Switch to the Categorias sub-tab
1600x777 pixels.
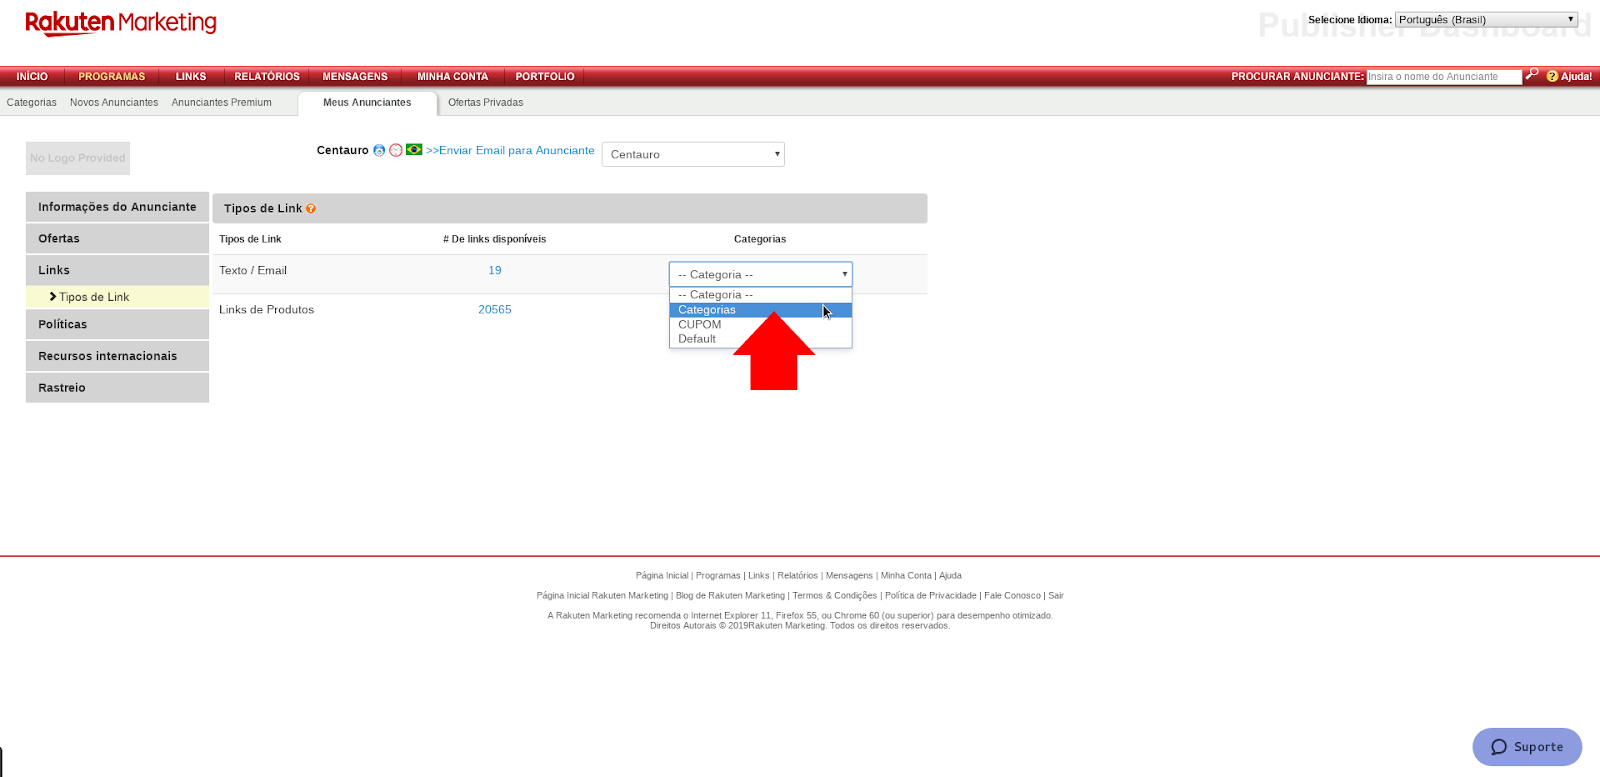pyautogui.click(x=32, y=102)
